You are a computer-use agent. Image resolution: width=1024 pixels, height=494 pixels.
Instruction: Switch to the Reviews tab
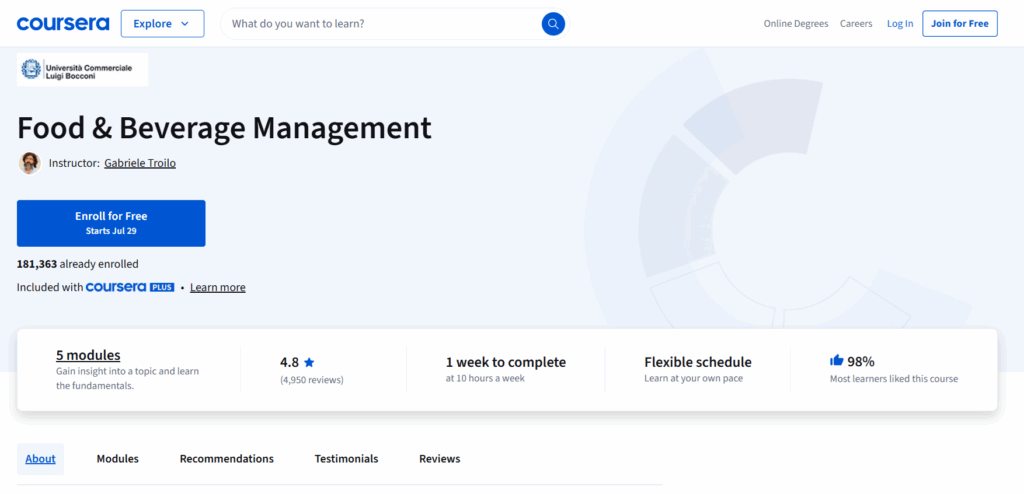(x=440, y=459)
